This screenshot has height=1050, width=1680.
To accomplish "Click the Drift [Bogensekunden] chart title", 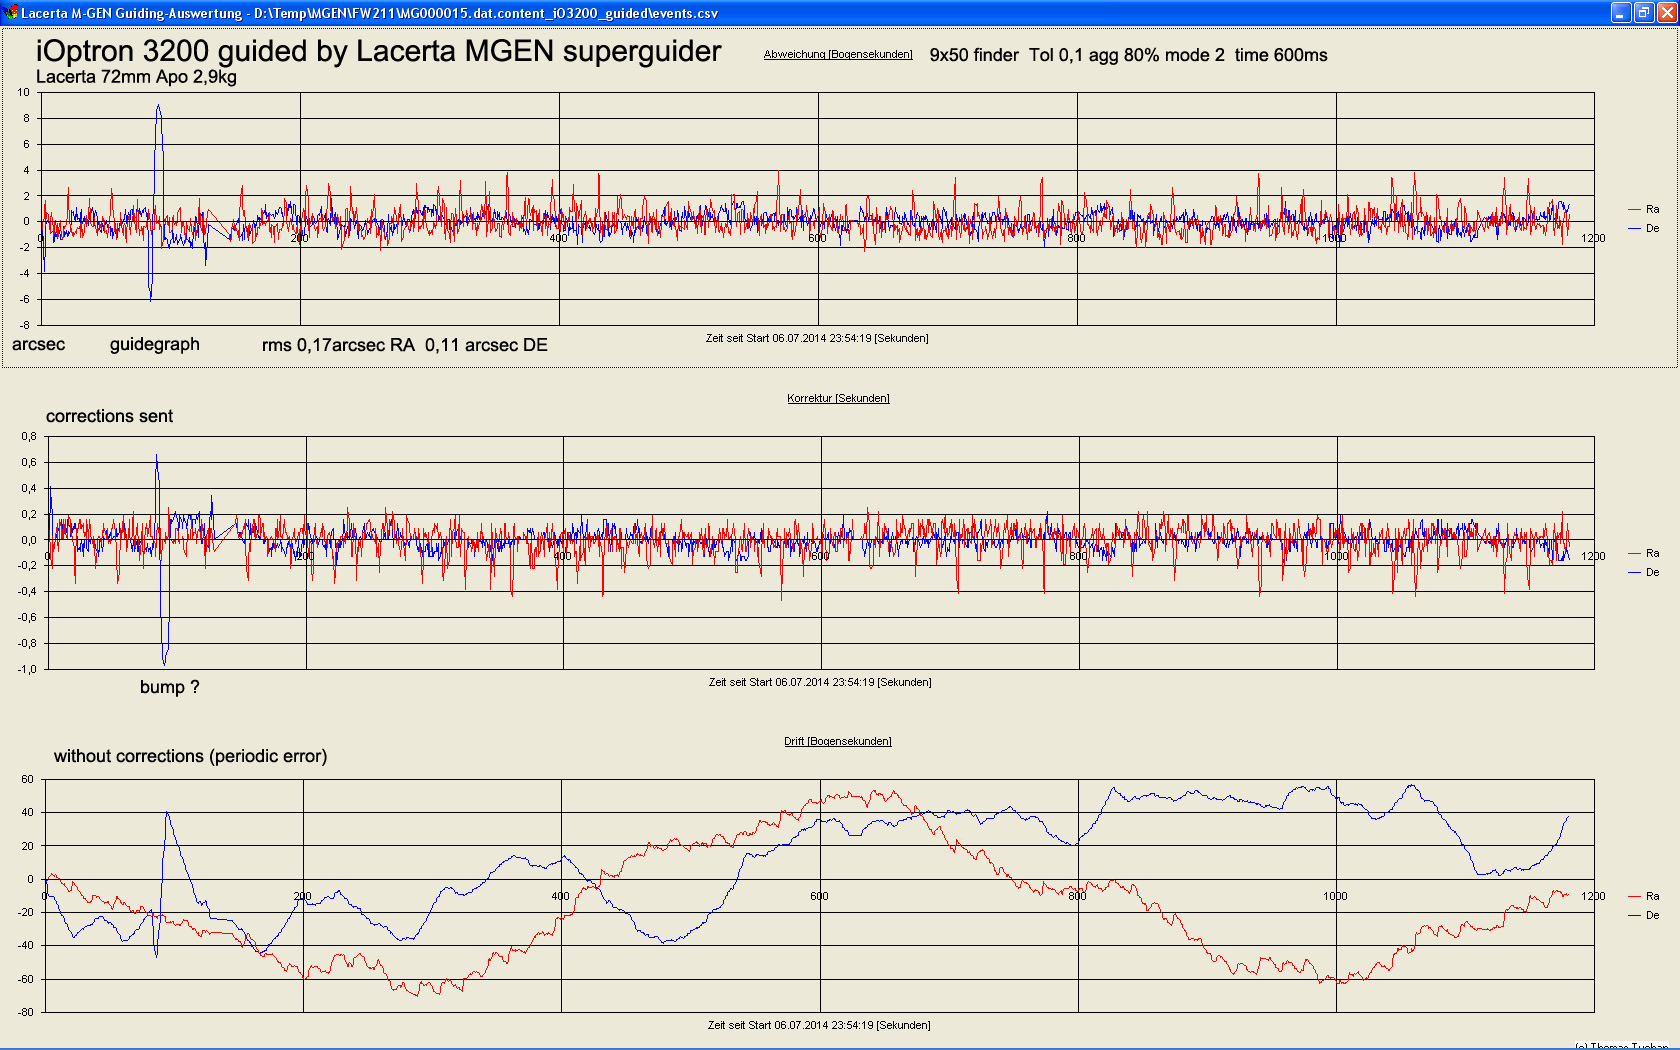I will [837, 741].
